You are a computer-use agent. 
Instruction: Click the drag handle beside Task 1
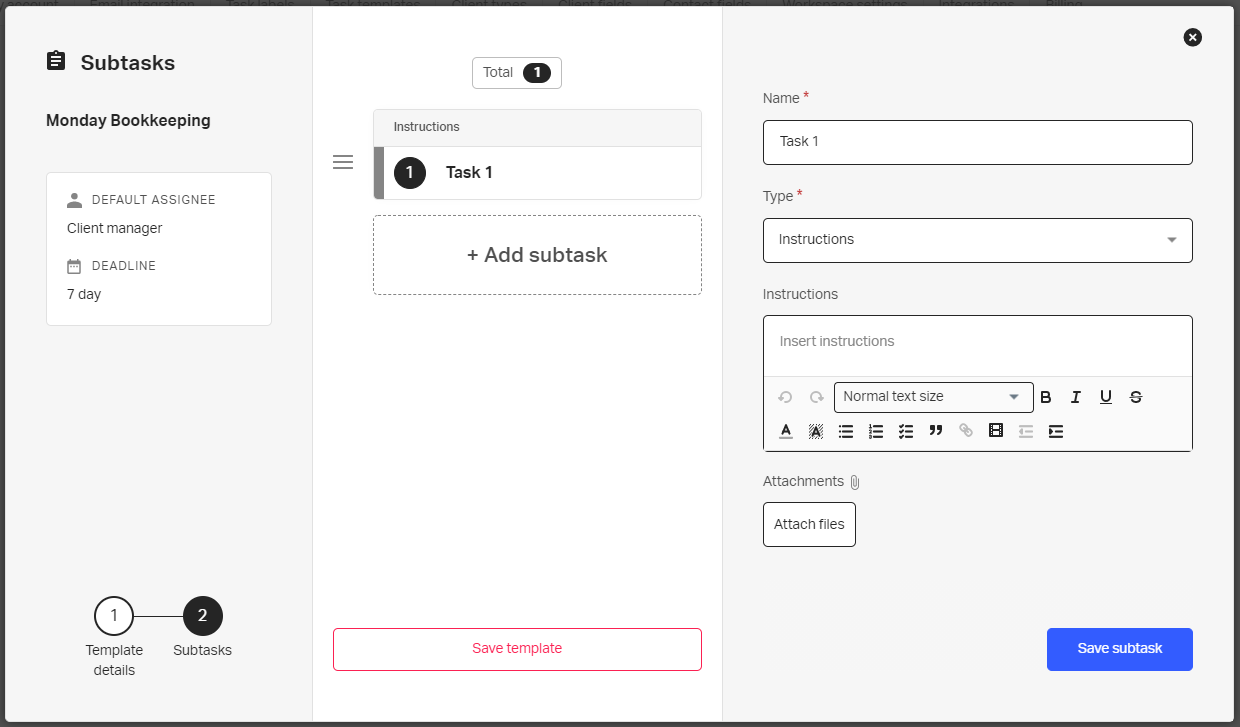coord(343,162)
